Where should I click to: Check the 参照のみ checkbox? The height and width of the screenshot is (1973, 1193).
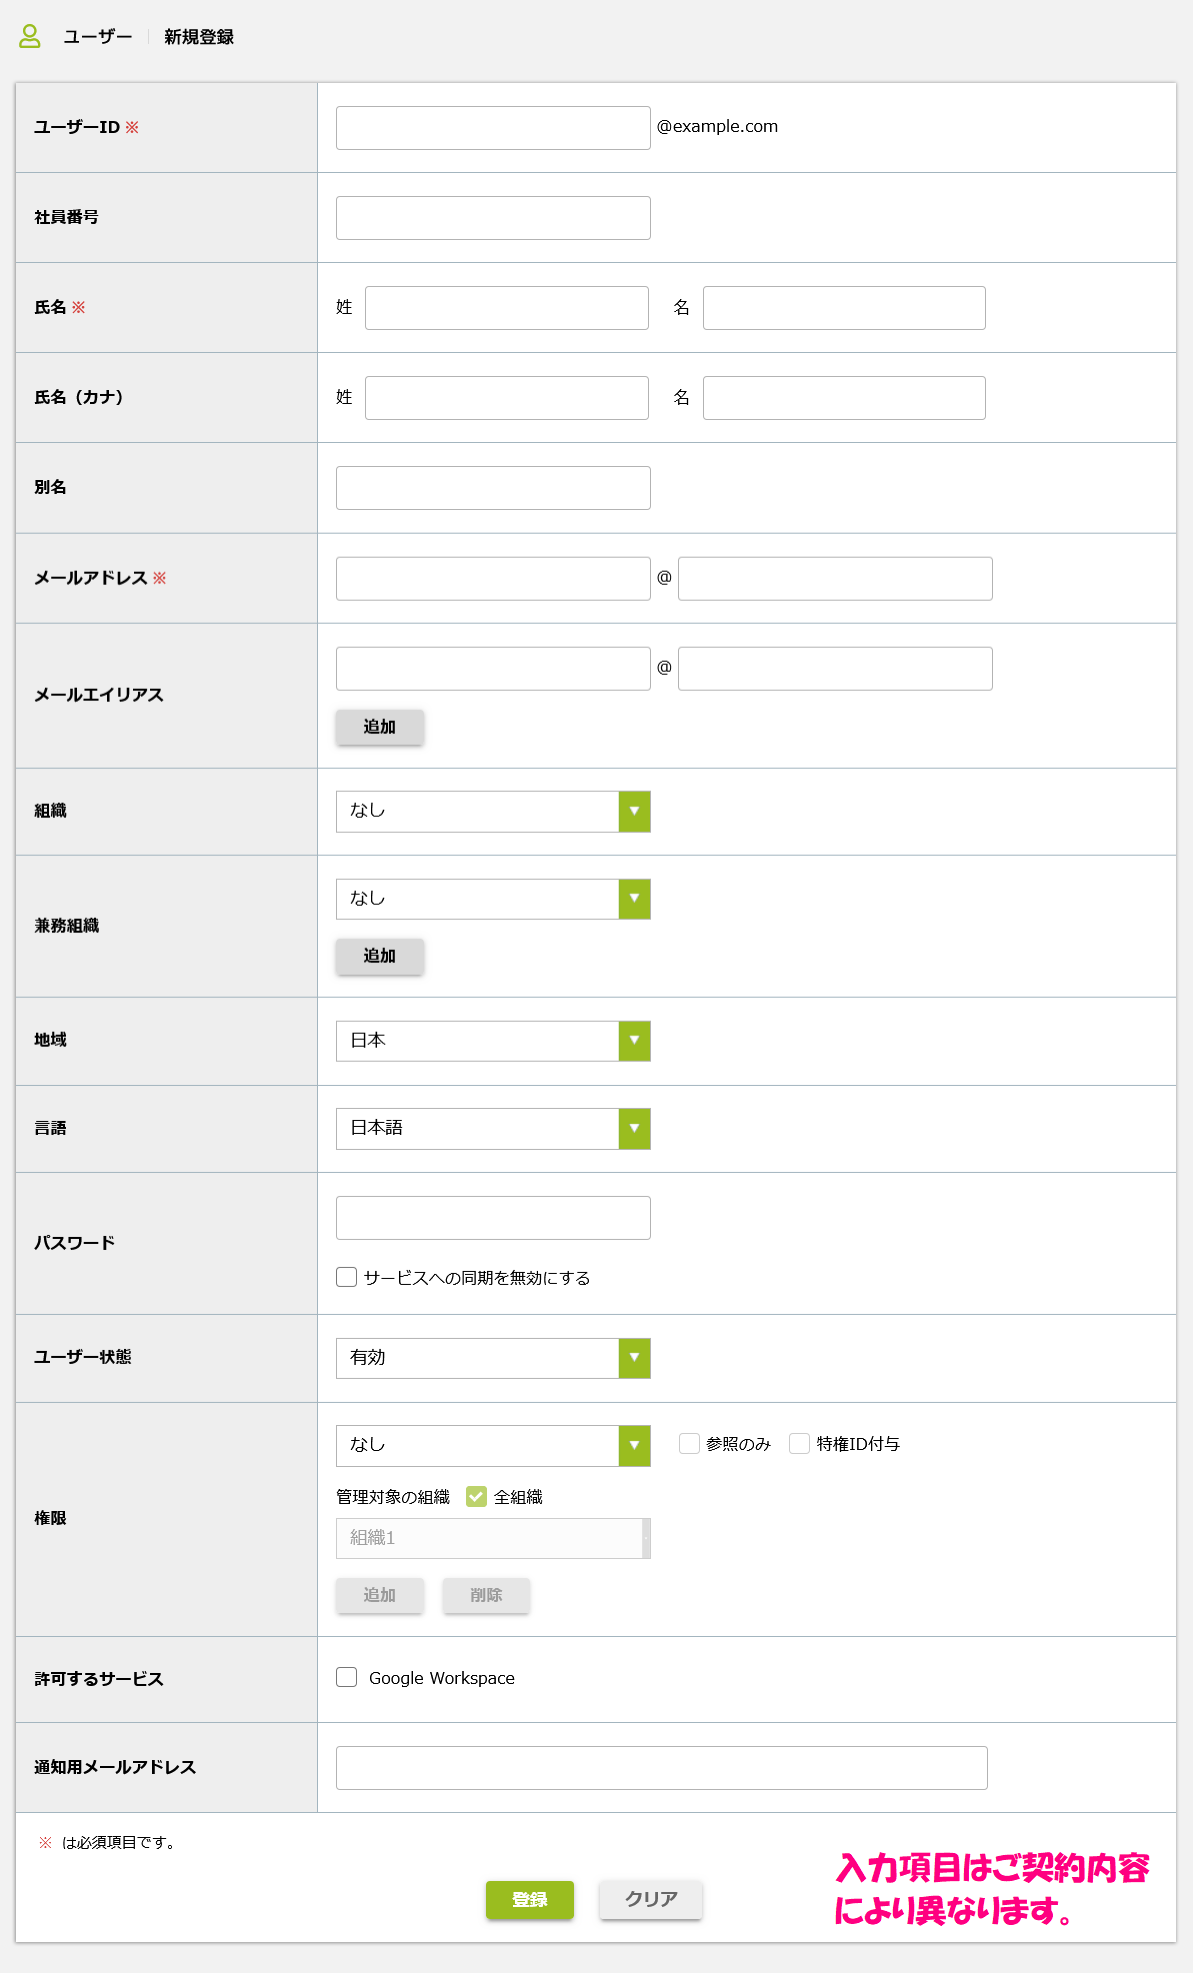689,1443
